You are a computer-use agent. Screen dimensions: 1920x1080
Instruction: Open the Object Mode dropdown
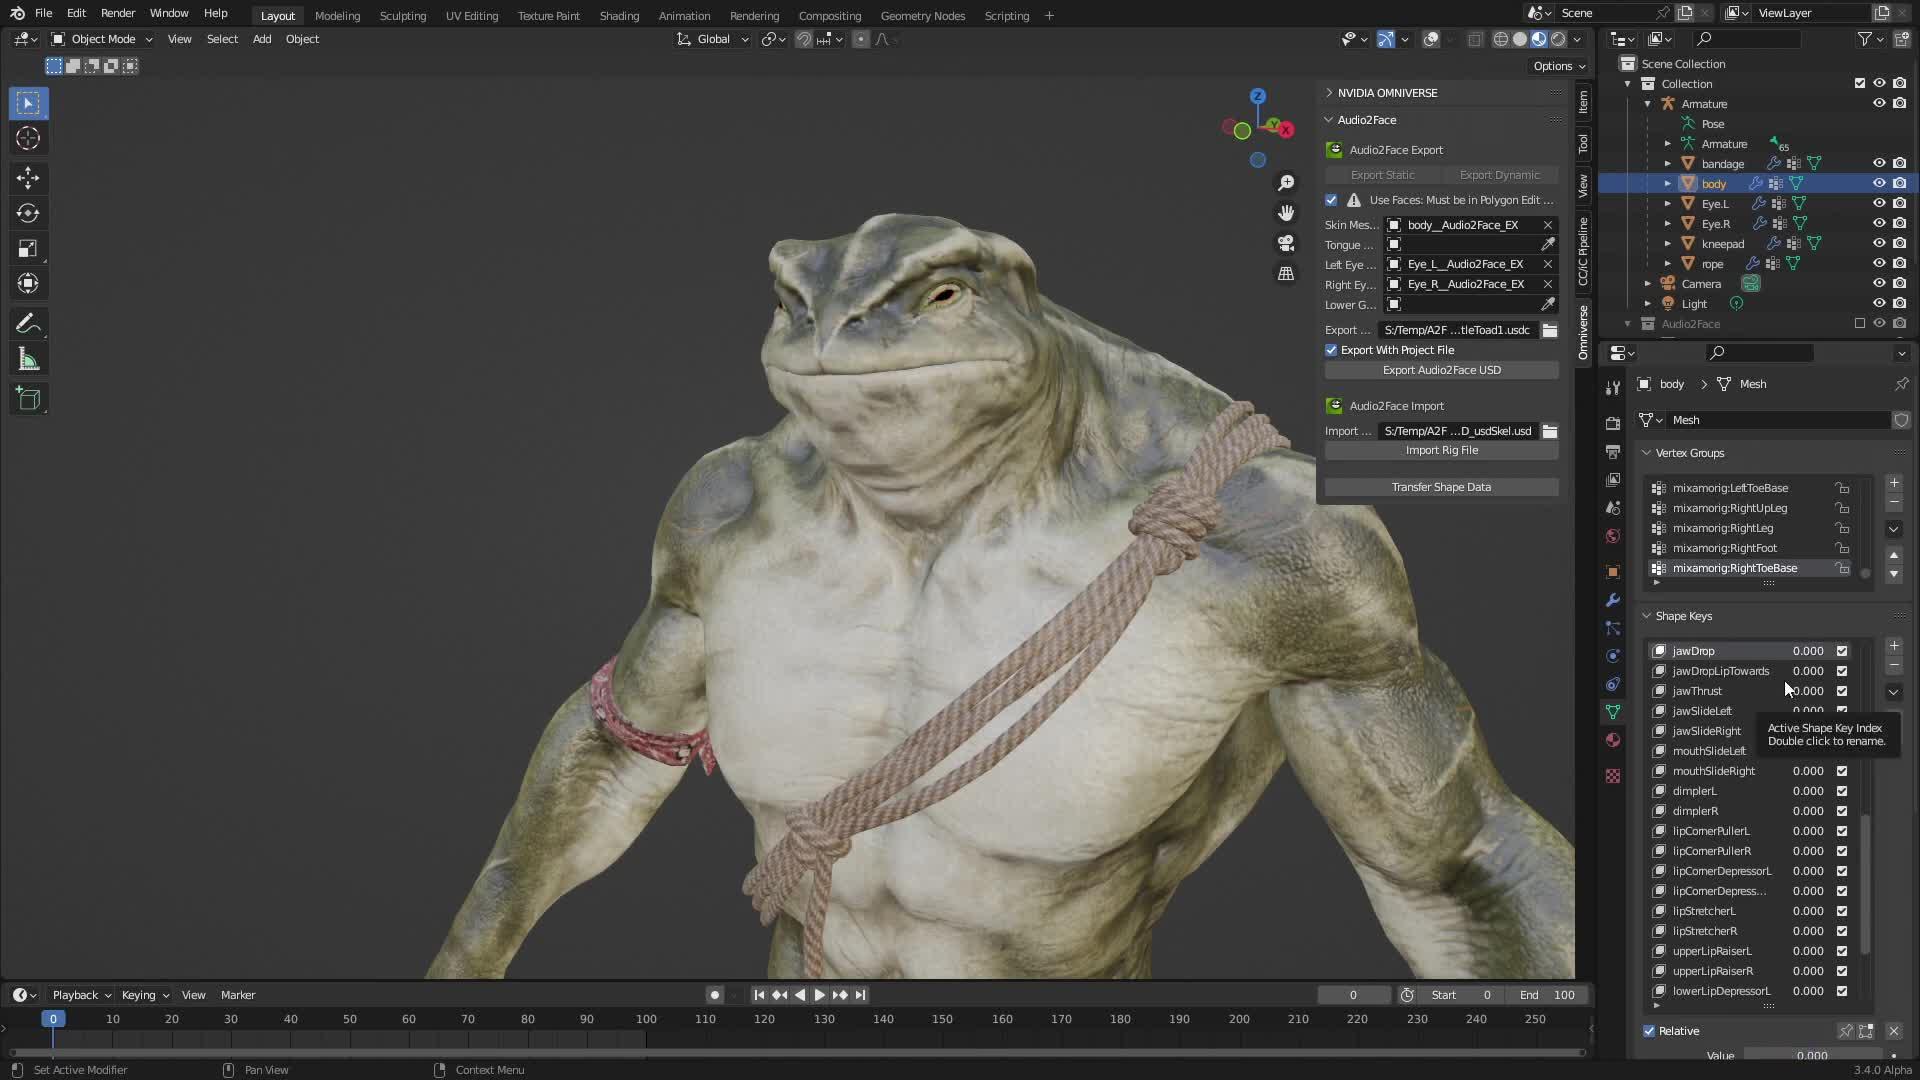100,39
